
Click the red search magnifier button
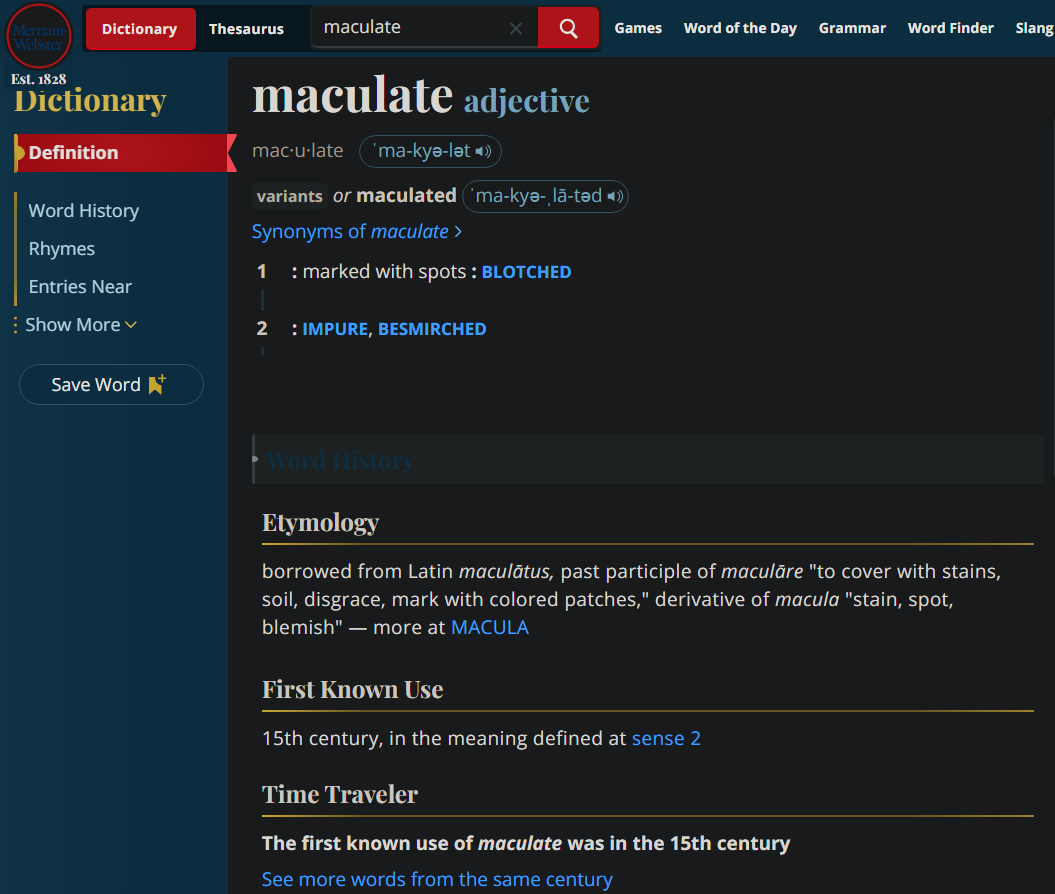coord(569,28)
